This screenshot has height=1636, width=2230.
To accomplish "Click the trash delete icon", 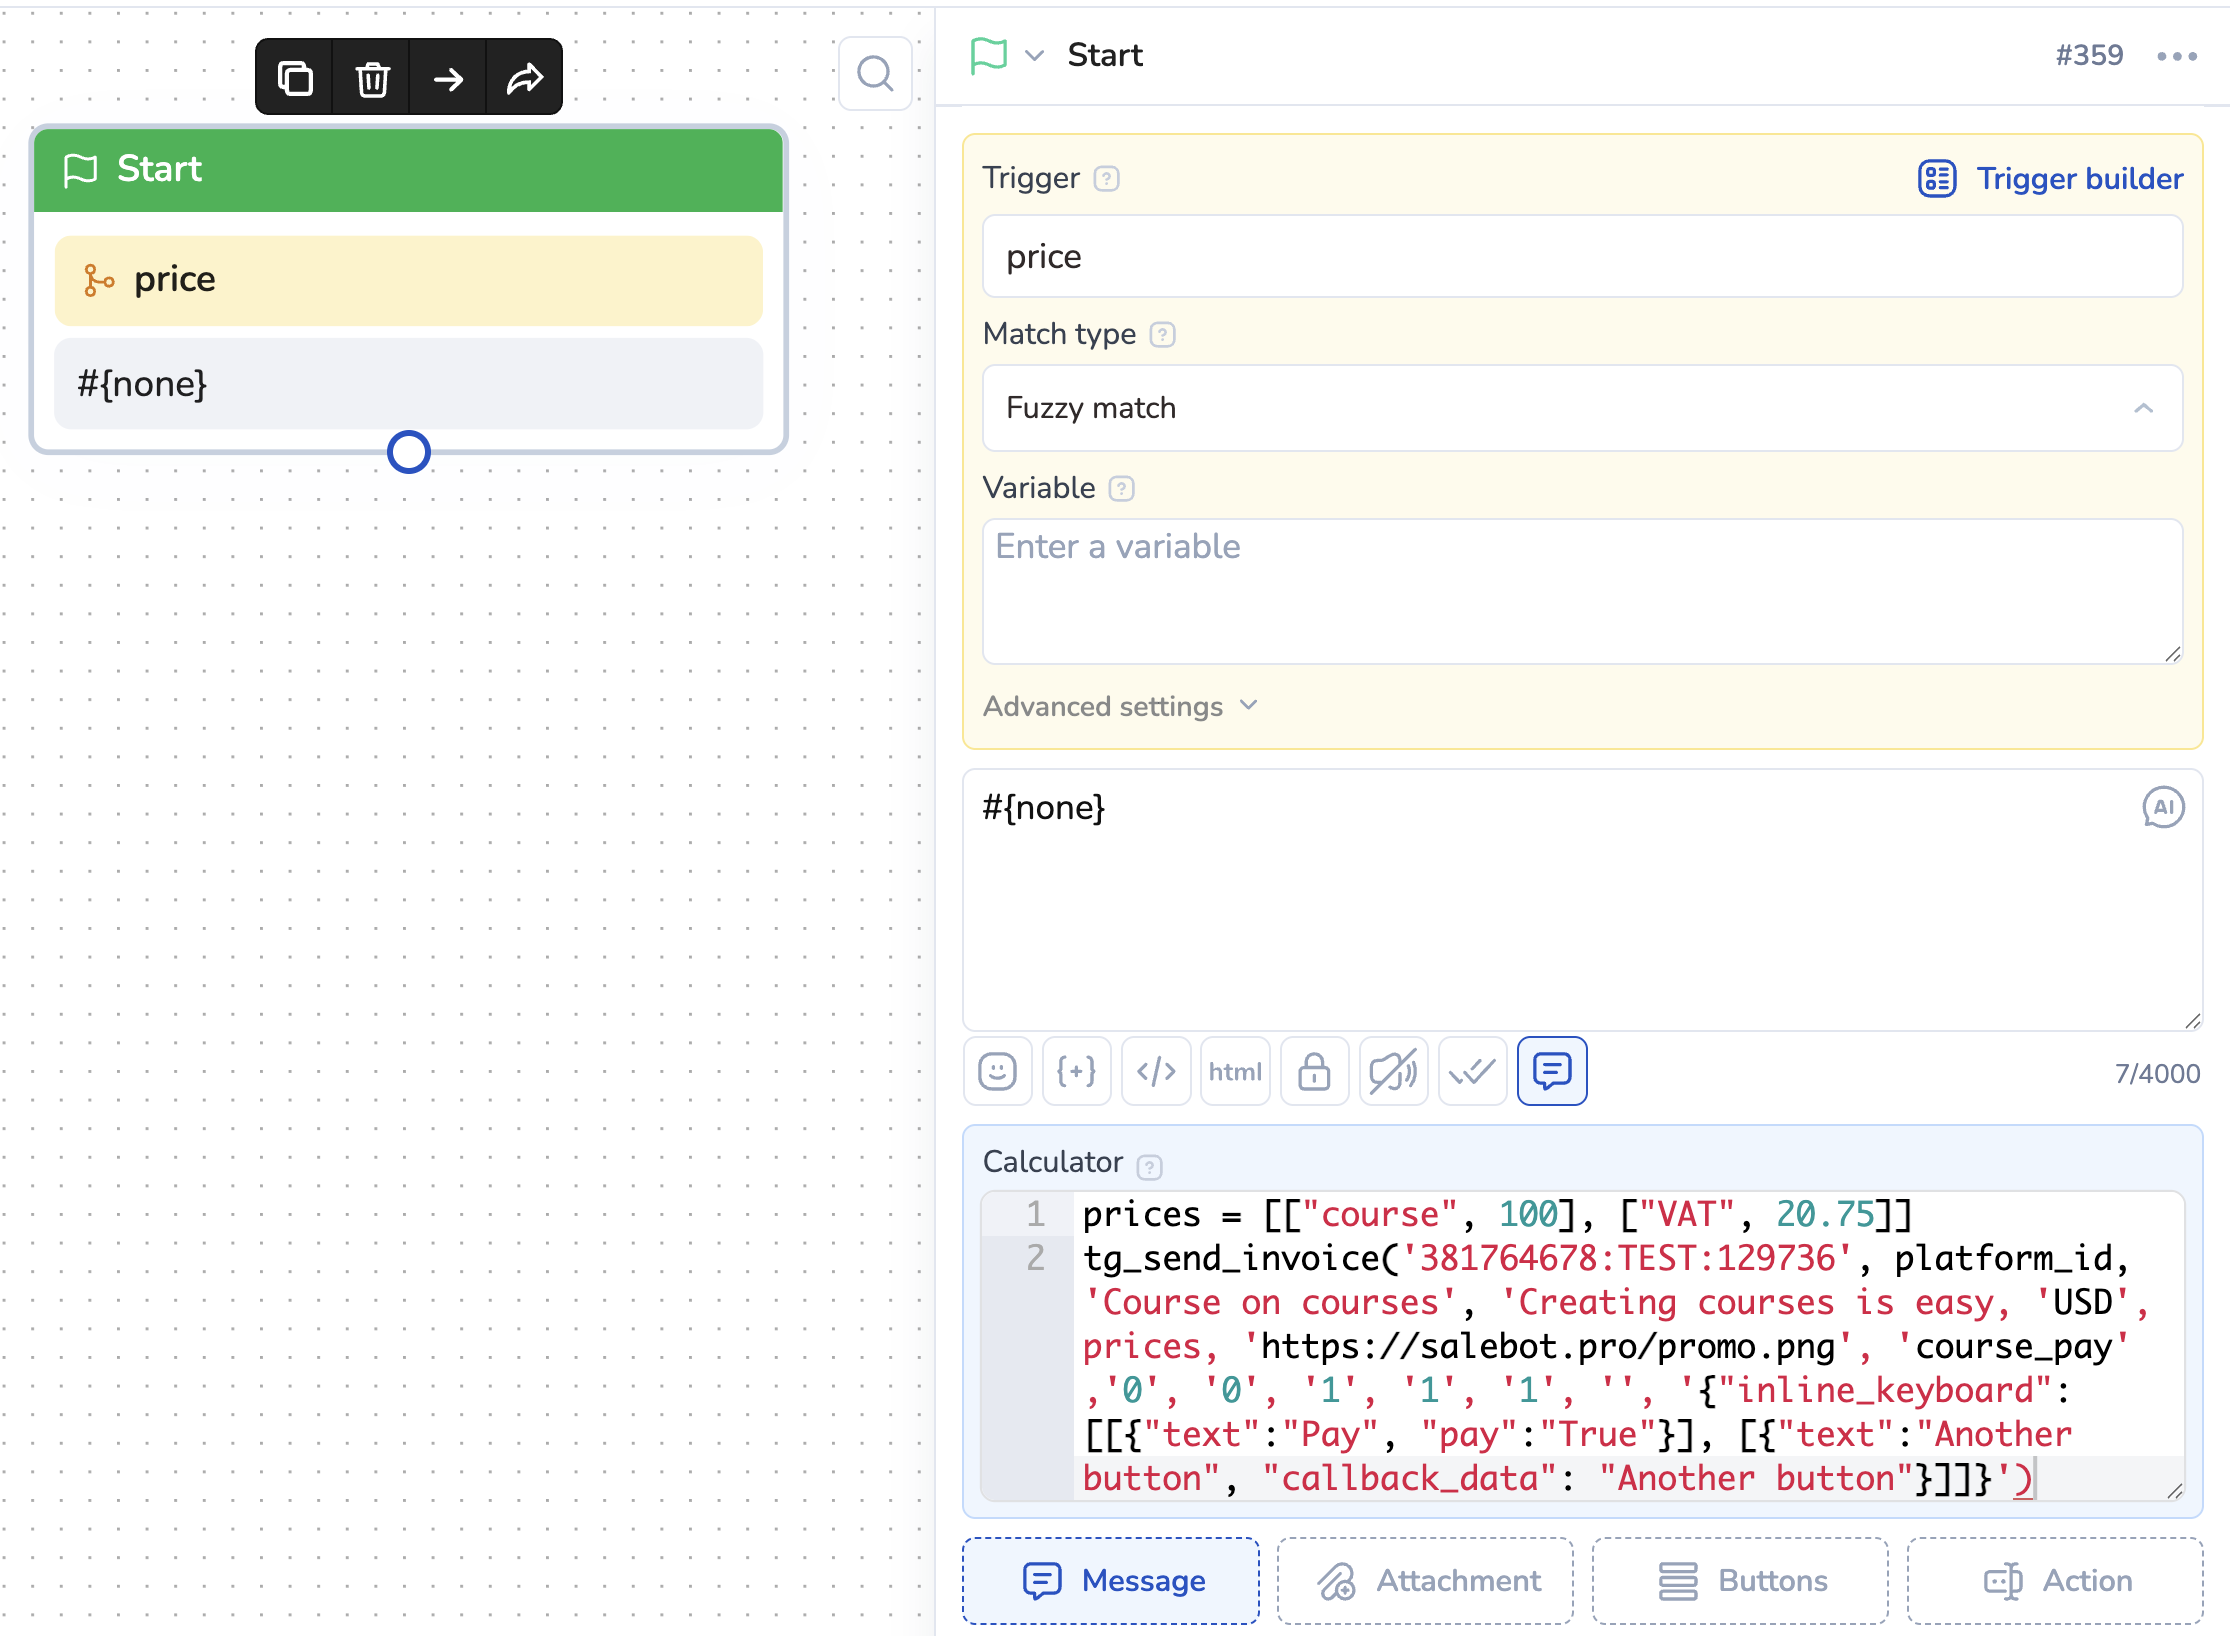I will 372,78.
